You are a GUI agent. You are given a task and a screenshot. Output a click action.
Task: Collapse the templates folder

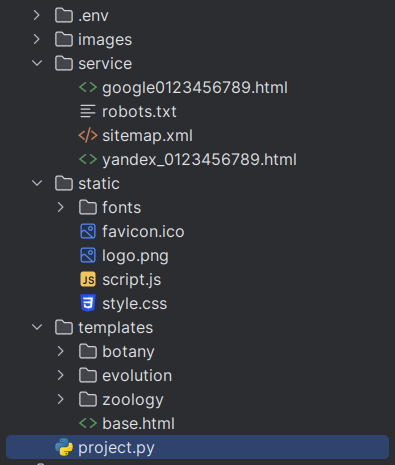tap(37, 327)
